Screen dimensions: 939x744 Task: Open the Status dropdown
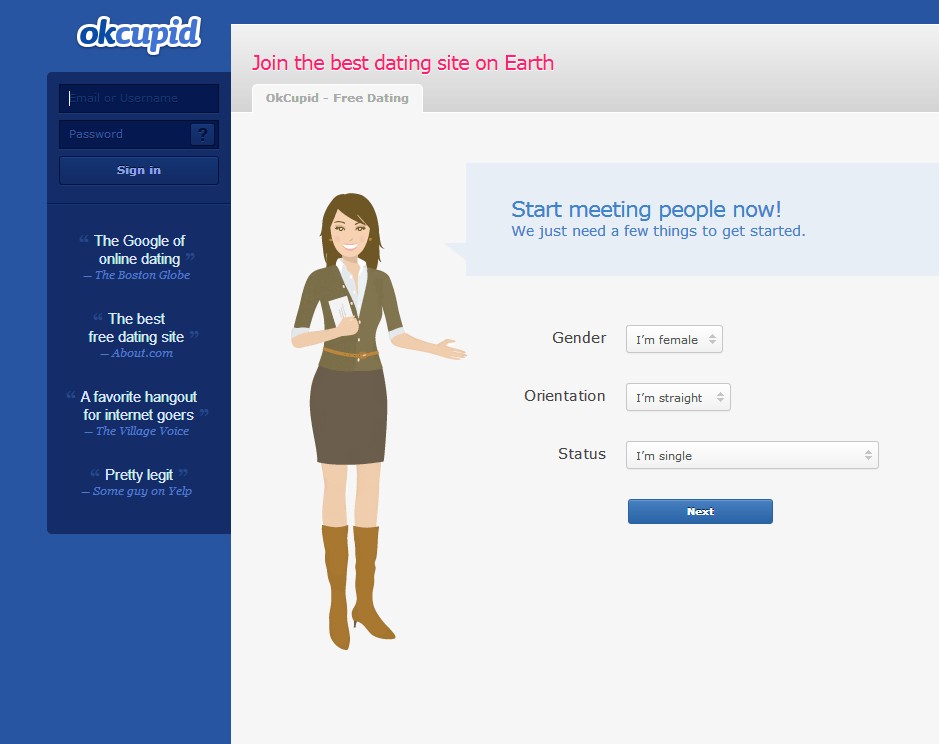coord(752,455)
